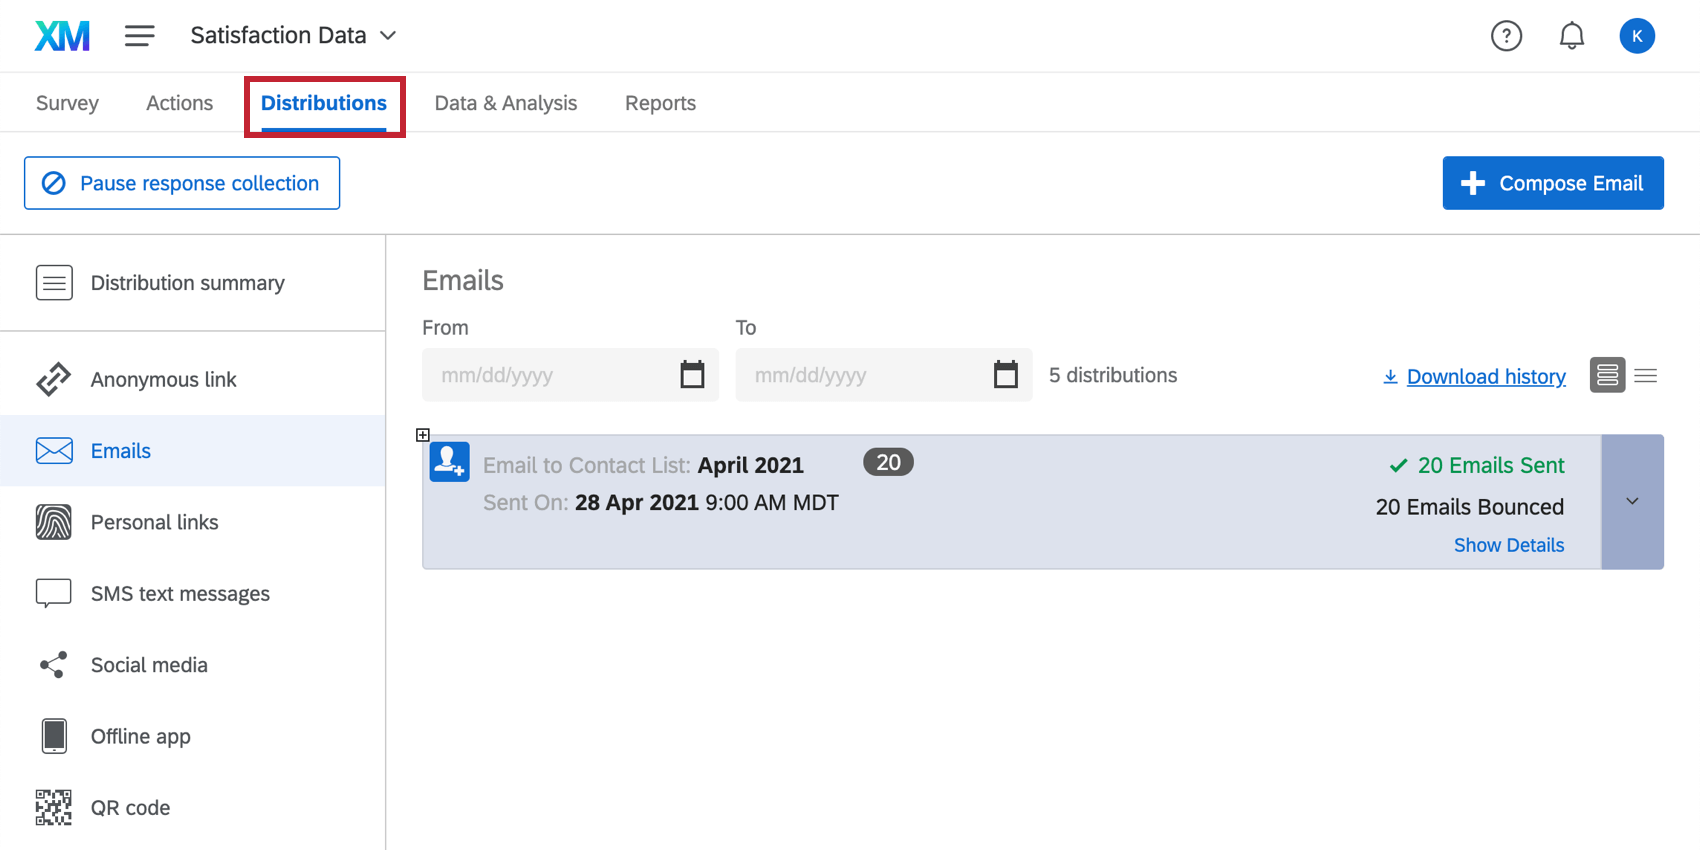Switch to the Data & Analysis tab
Image resolution: width=1700 pixels, height=850 pixels.
click(x=505, y=103)
